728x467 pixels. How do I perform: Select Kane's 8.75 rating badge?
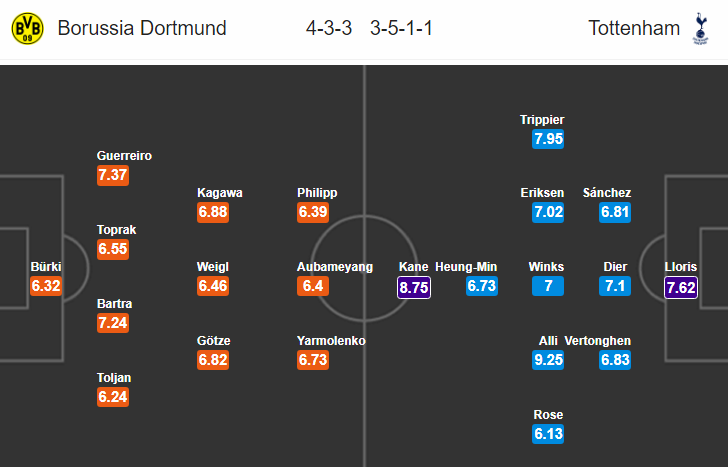[x=414, y=287]
